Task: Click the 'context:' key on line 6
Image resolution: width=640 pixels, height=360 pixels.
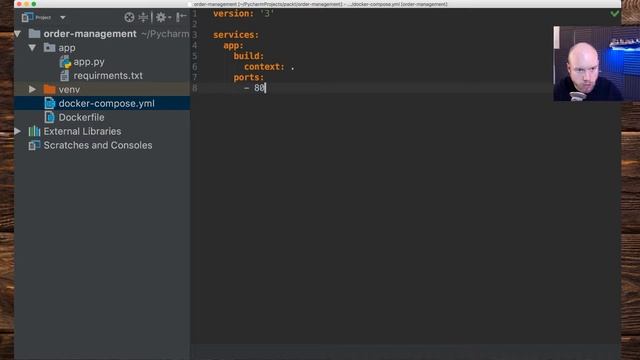Action: coord(264,67)
